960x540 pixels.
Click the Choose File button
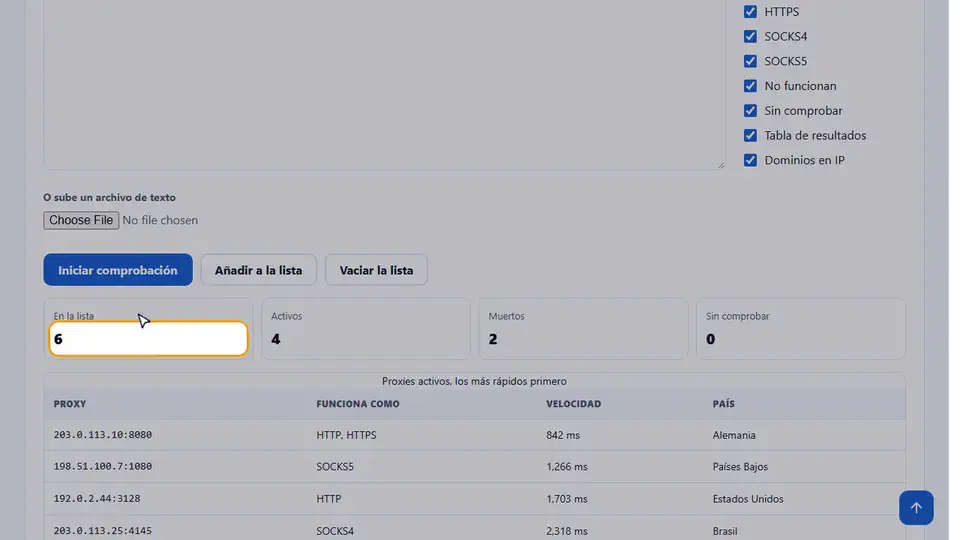pos(81,220)
